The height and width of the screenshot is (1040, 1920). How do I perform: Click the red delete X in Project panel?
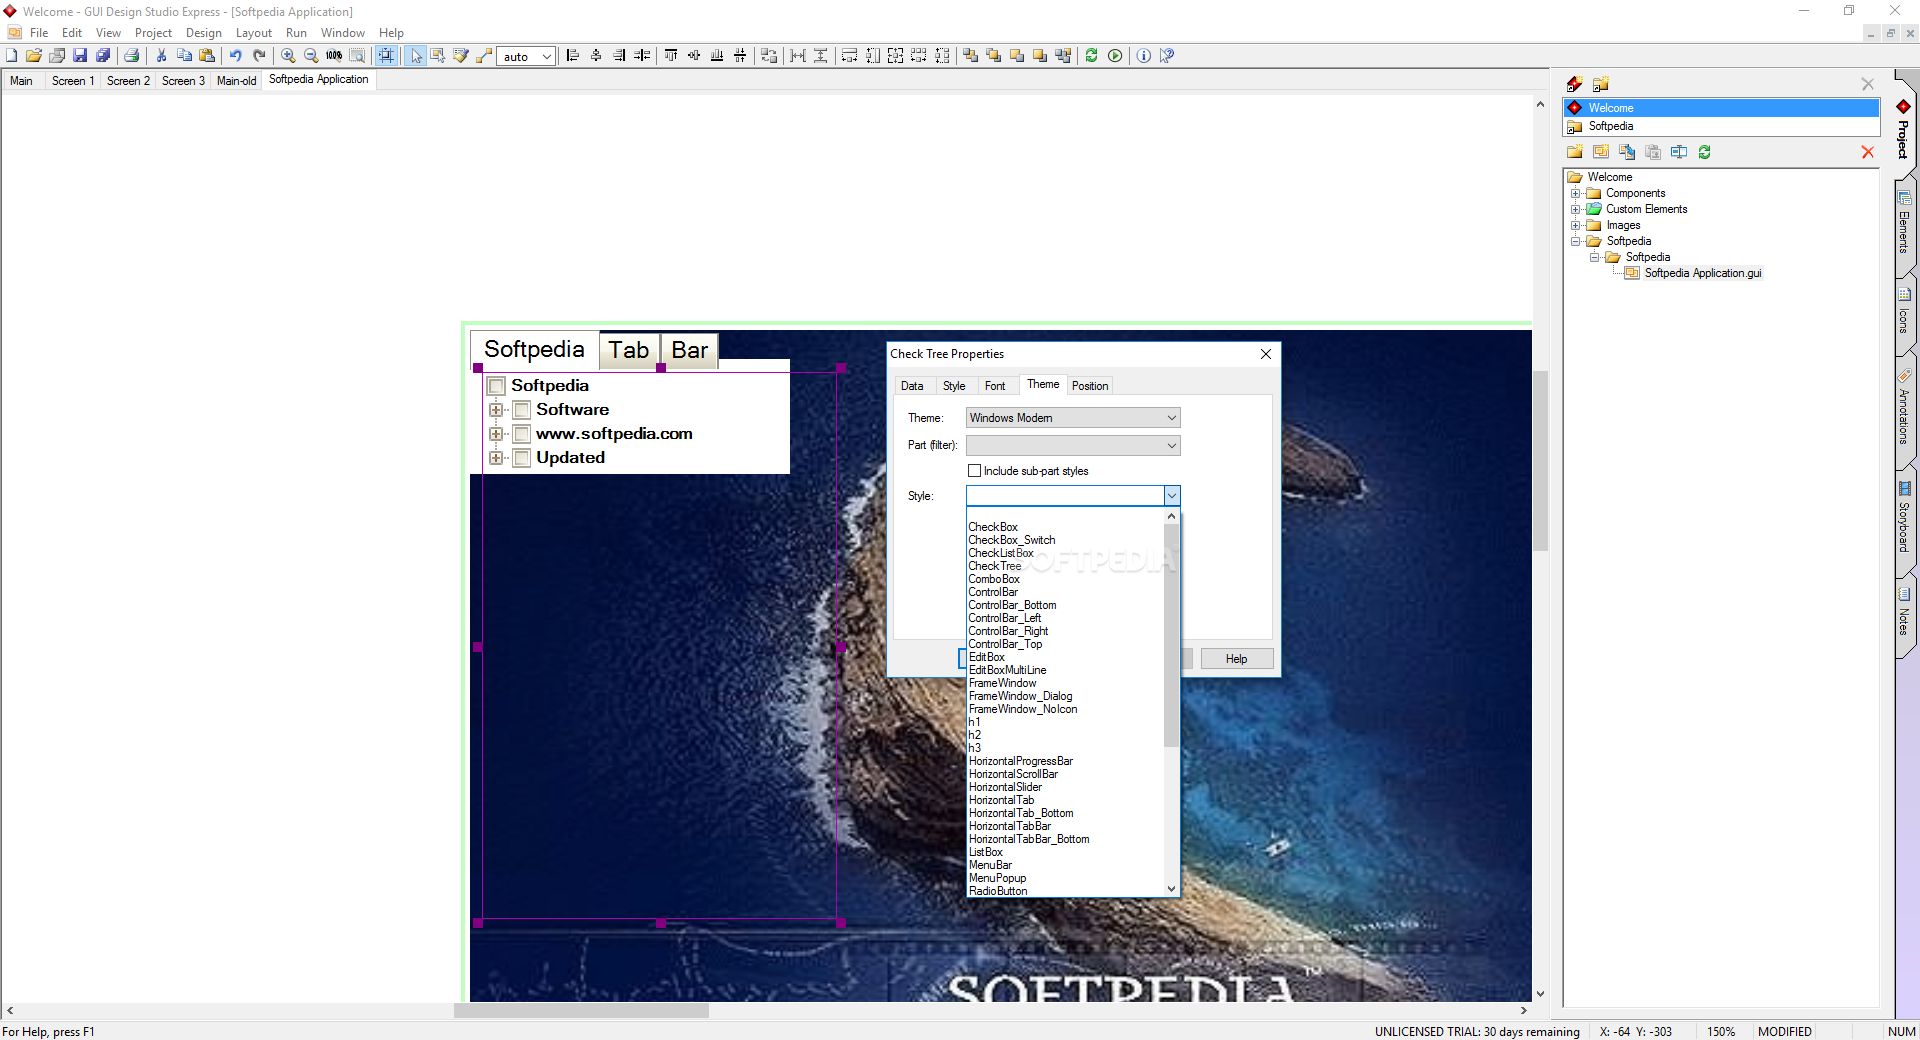(1867, 152)
